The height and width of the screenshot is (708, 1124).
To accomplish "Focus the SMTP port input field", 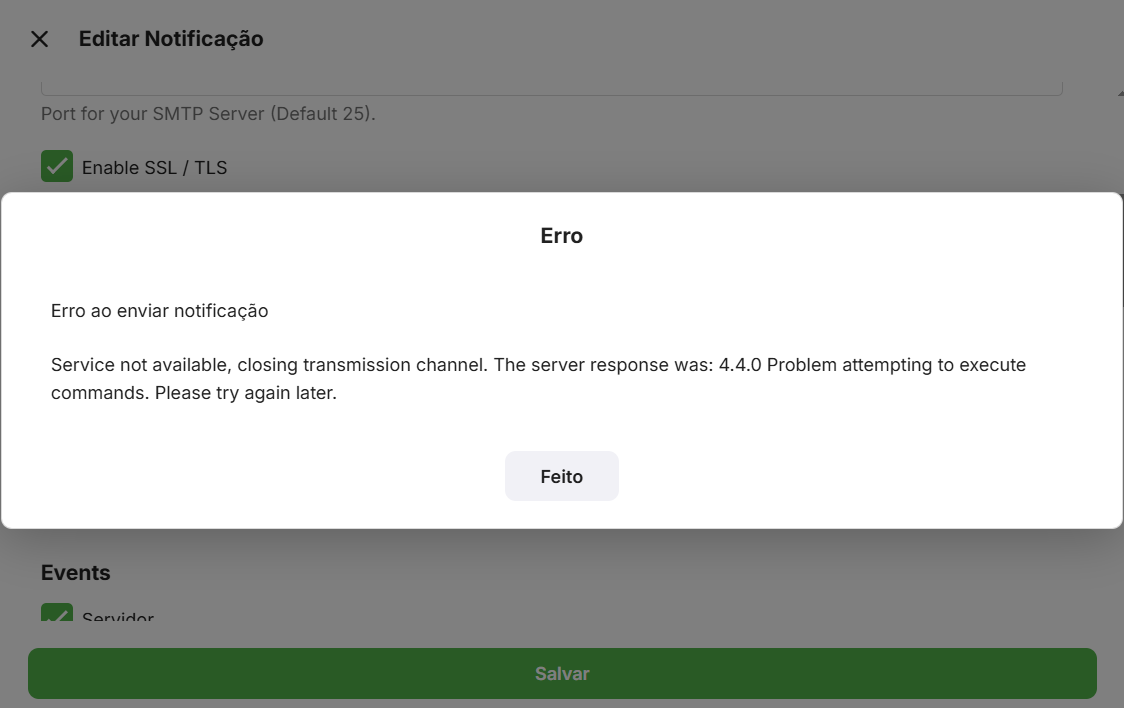I will 550,82.
